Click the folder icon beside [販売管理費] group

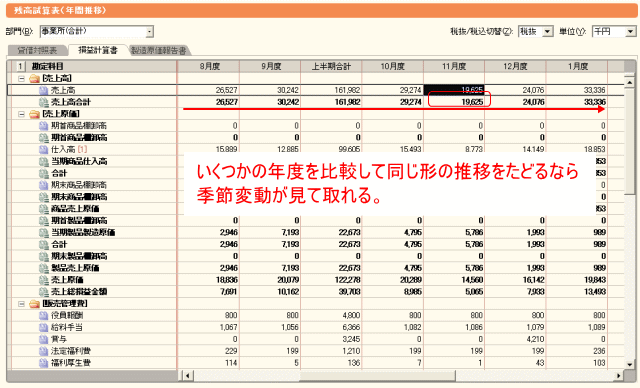tap(34, 304)
